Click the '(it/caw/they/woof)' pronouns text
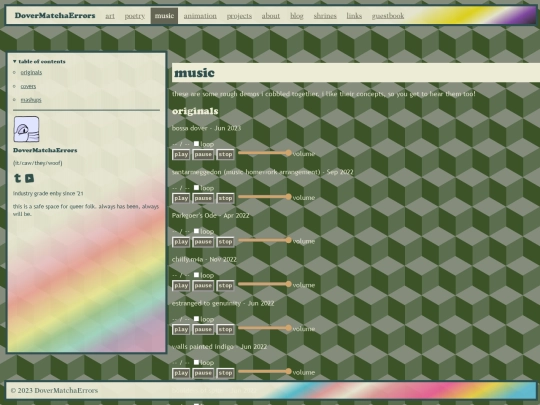The image size is (540, 405). pyautogui.click(x=38, y=163)
